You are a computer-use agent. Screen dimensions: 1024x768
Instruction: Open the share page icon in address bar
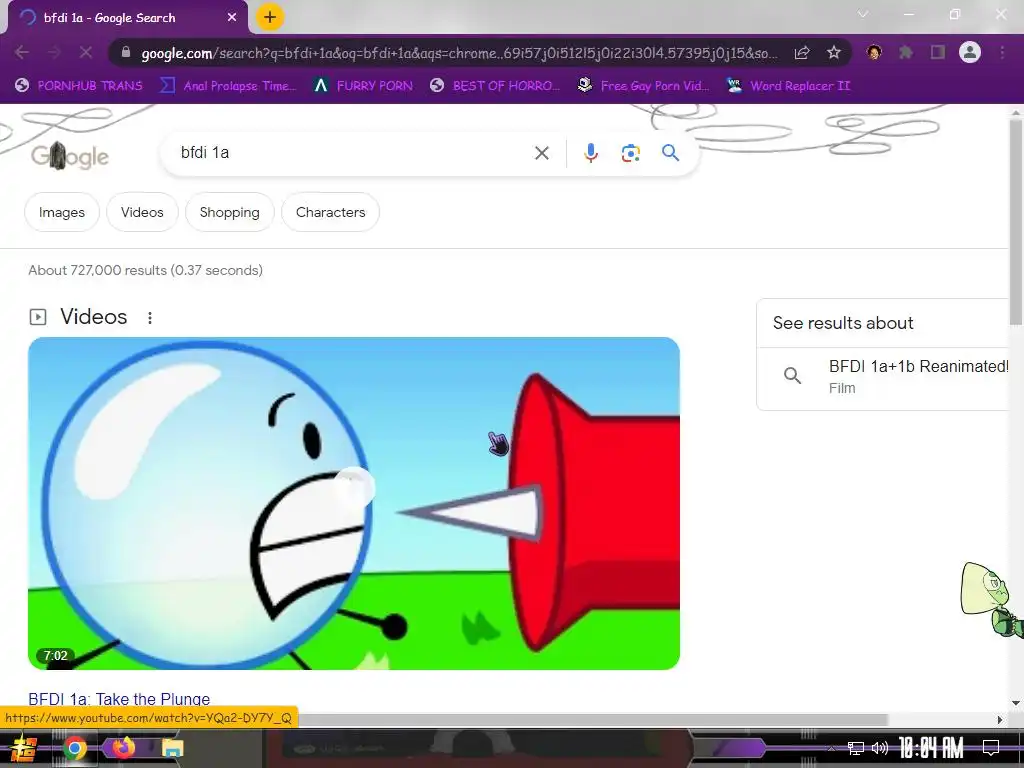802,52
